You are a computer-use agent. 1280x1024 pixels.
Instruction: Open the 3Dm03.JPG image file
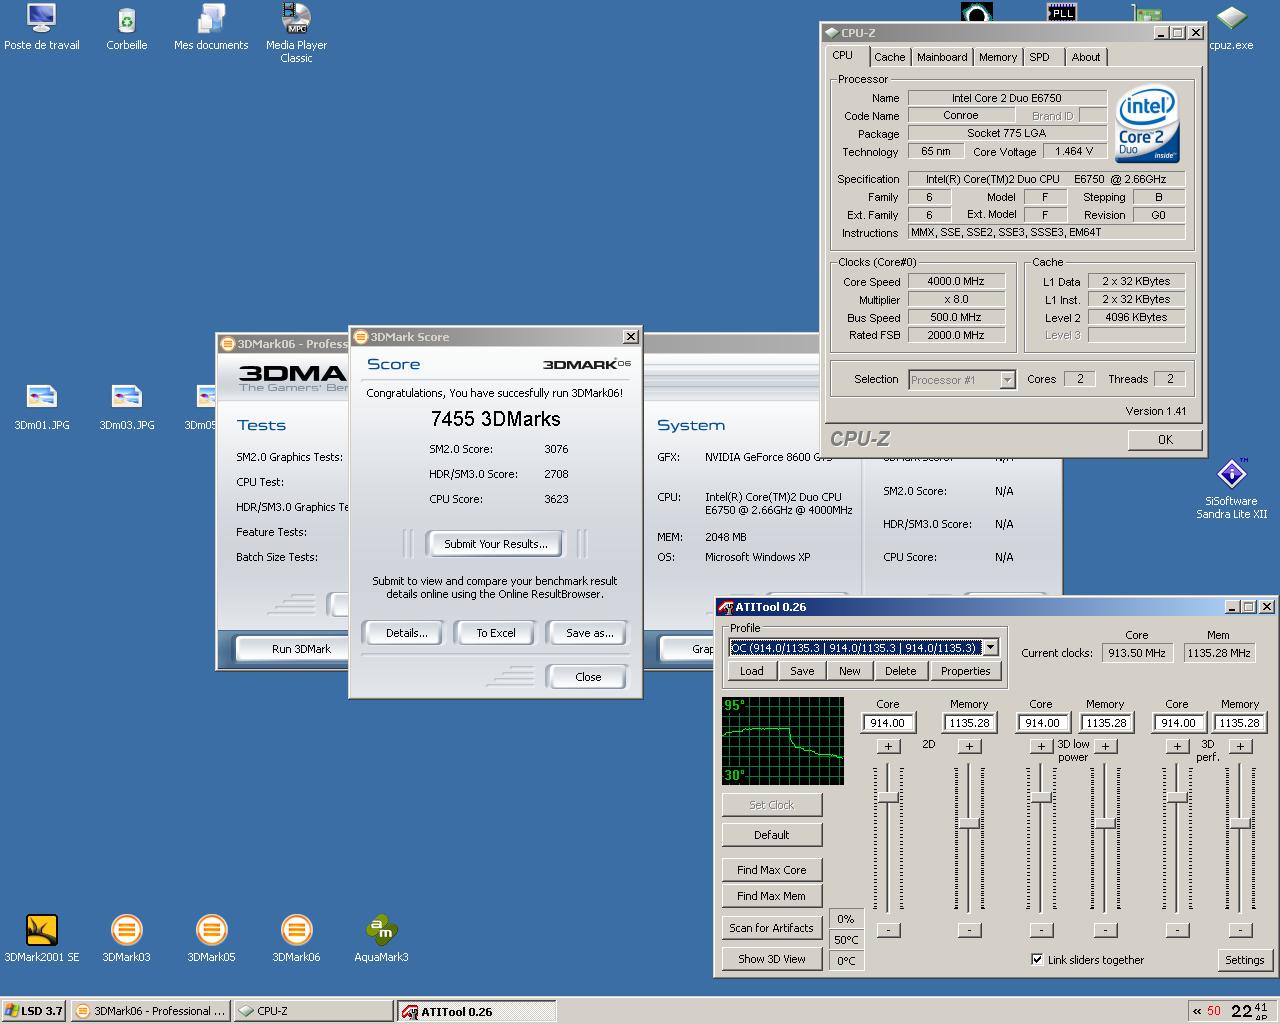tap(127, 407)
